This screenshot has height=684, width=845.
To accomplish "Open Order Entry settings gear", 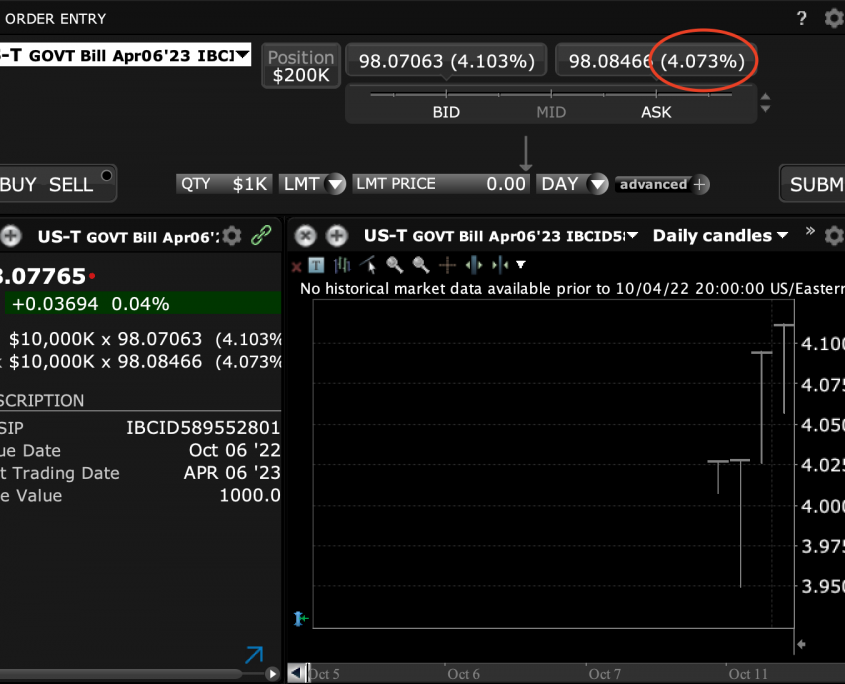I will click(834, 18).
